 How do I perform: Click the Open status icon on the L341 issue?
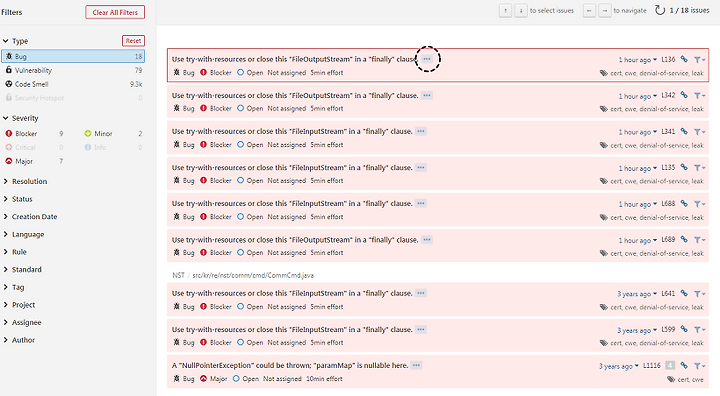pos(240,144)
